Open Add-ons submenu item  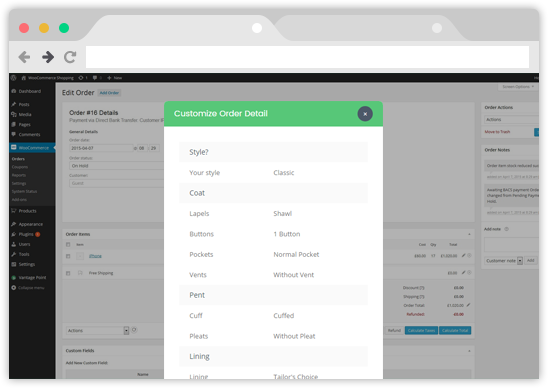pyautogui.click(x=19, y=200)
